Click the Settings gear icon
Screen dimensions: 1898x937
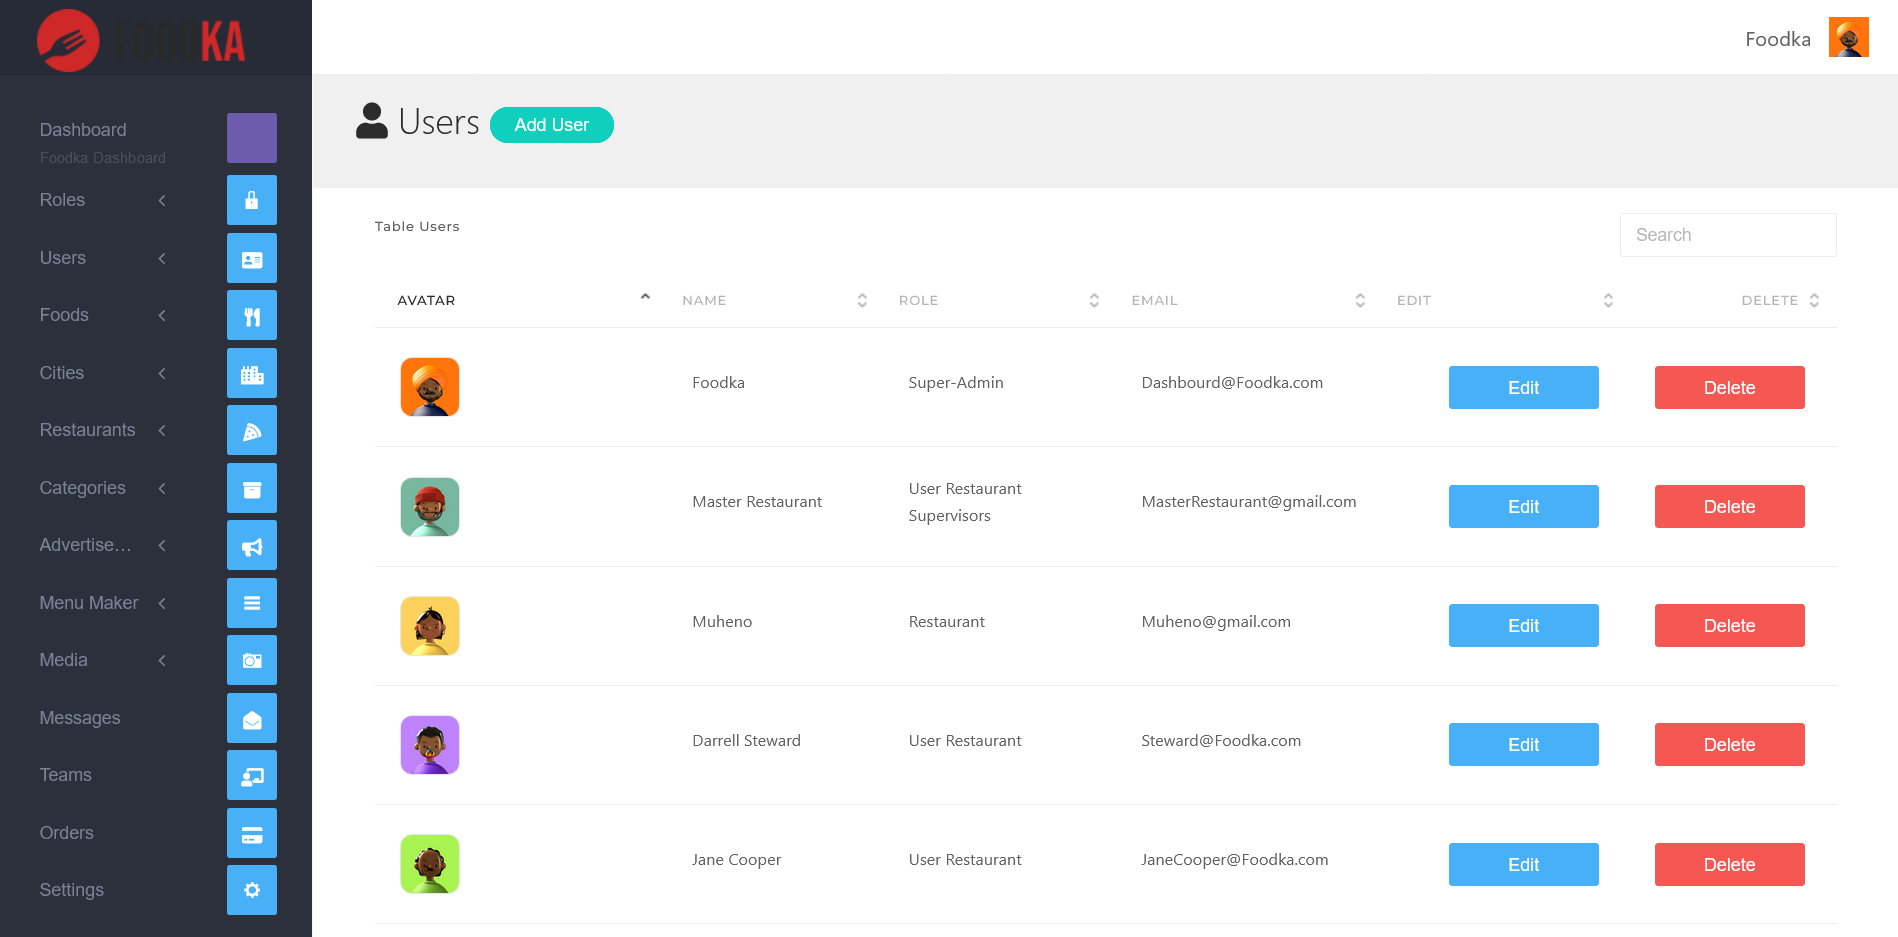tap(252, 890)
